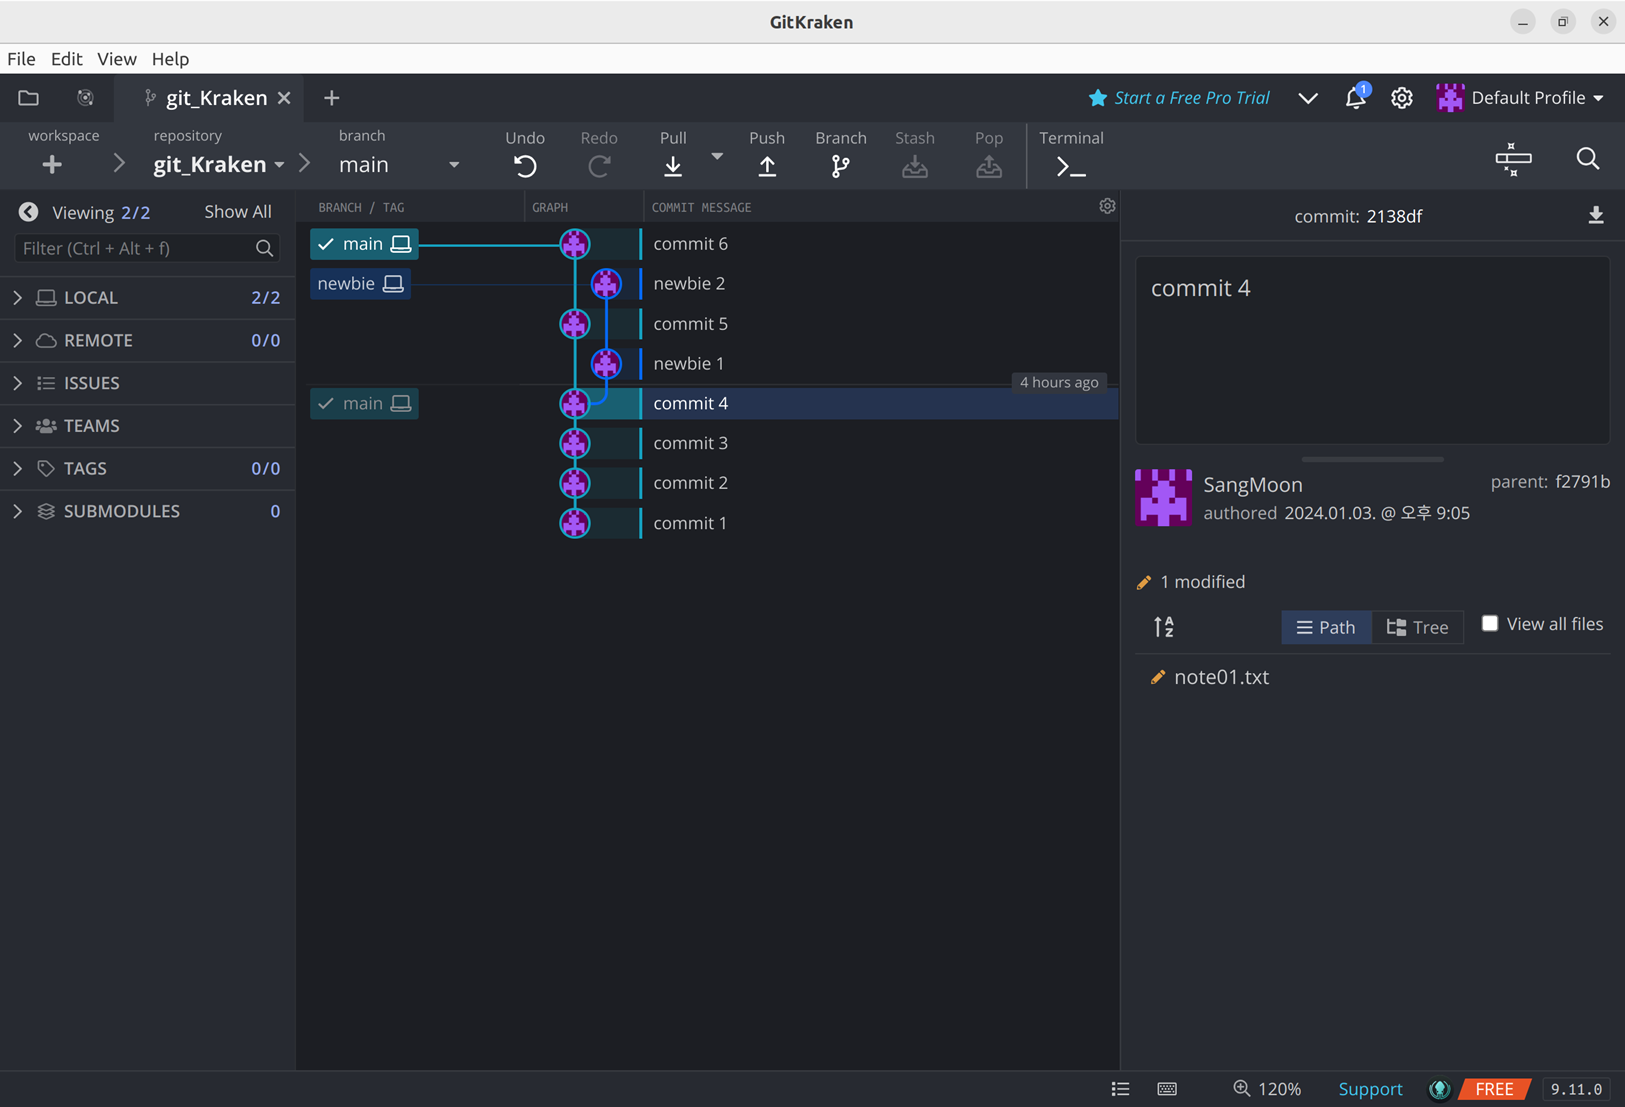This screenshot has width=1625, height=1107.
Task: Open the branch main dropdown
Action: pyautogui.click(x=399, y=165)
